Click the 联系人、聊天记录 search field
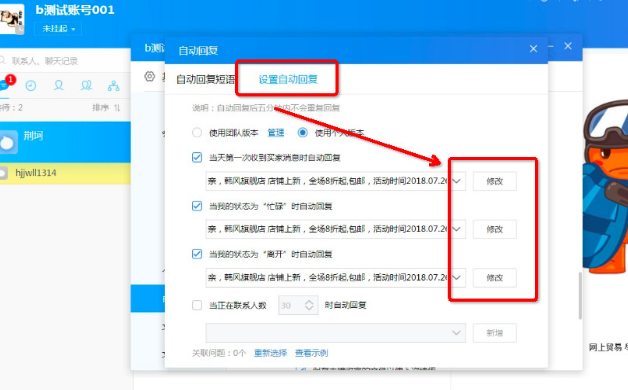 (x=66, y=60)
